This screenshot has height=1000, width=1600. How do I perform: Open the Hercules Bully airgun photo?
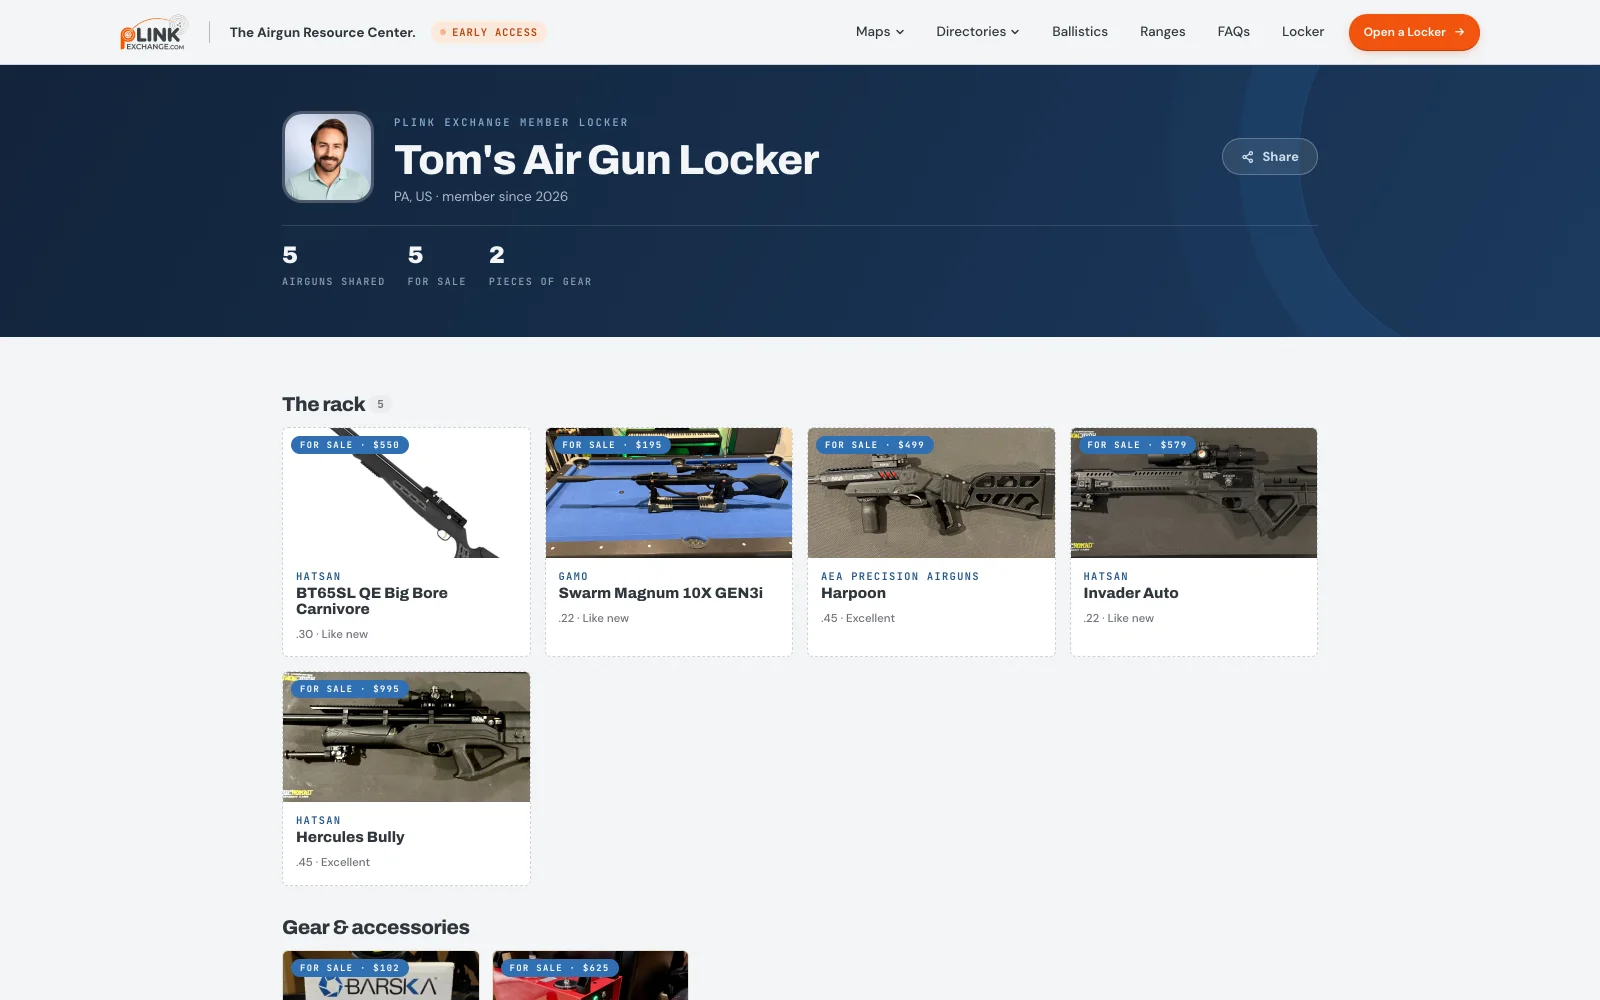pyautogui.click(x=406, y=737)
